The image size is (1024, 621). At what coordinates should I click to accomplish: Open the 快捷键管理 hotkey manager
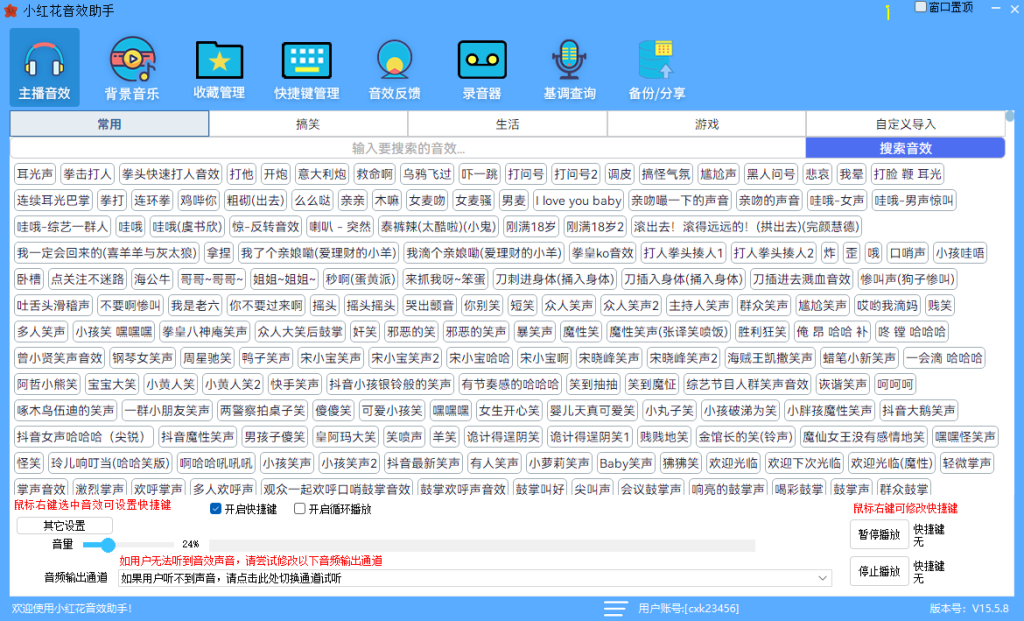[x=306, y=65]
